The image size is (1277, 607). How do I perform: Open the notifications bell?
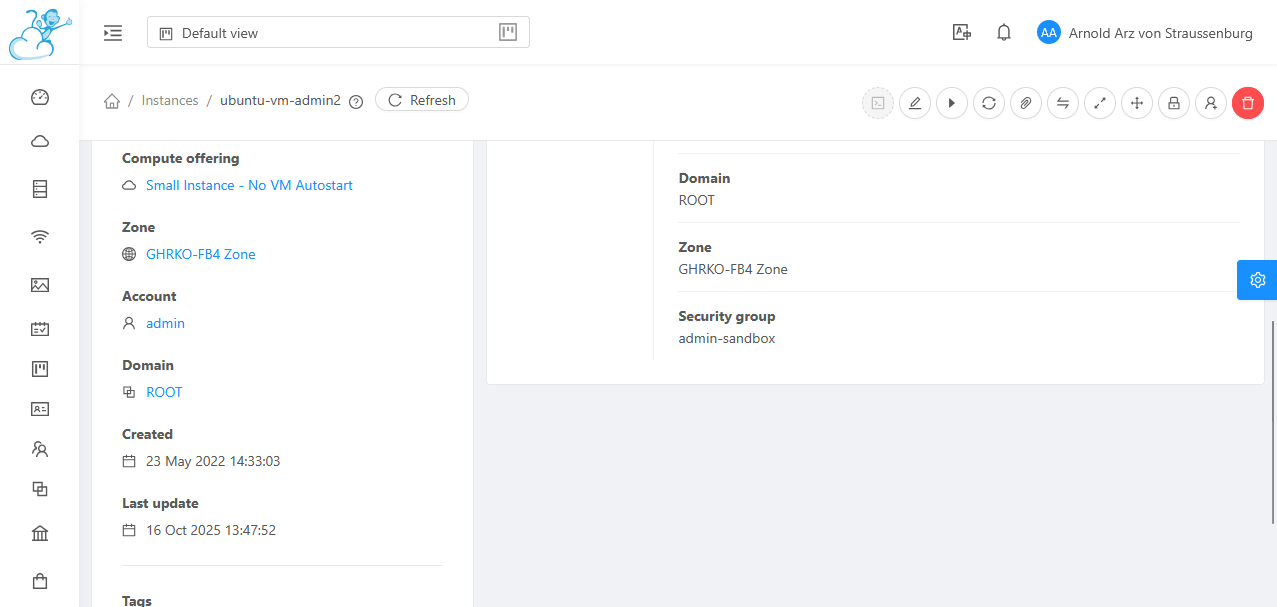point(1003,32)
